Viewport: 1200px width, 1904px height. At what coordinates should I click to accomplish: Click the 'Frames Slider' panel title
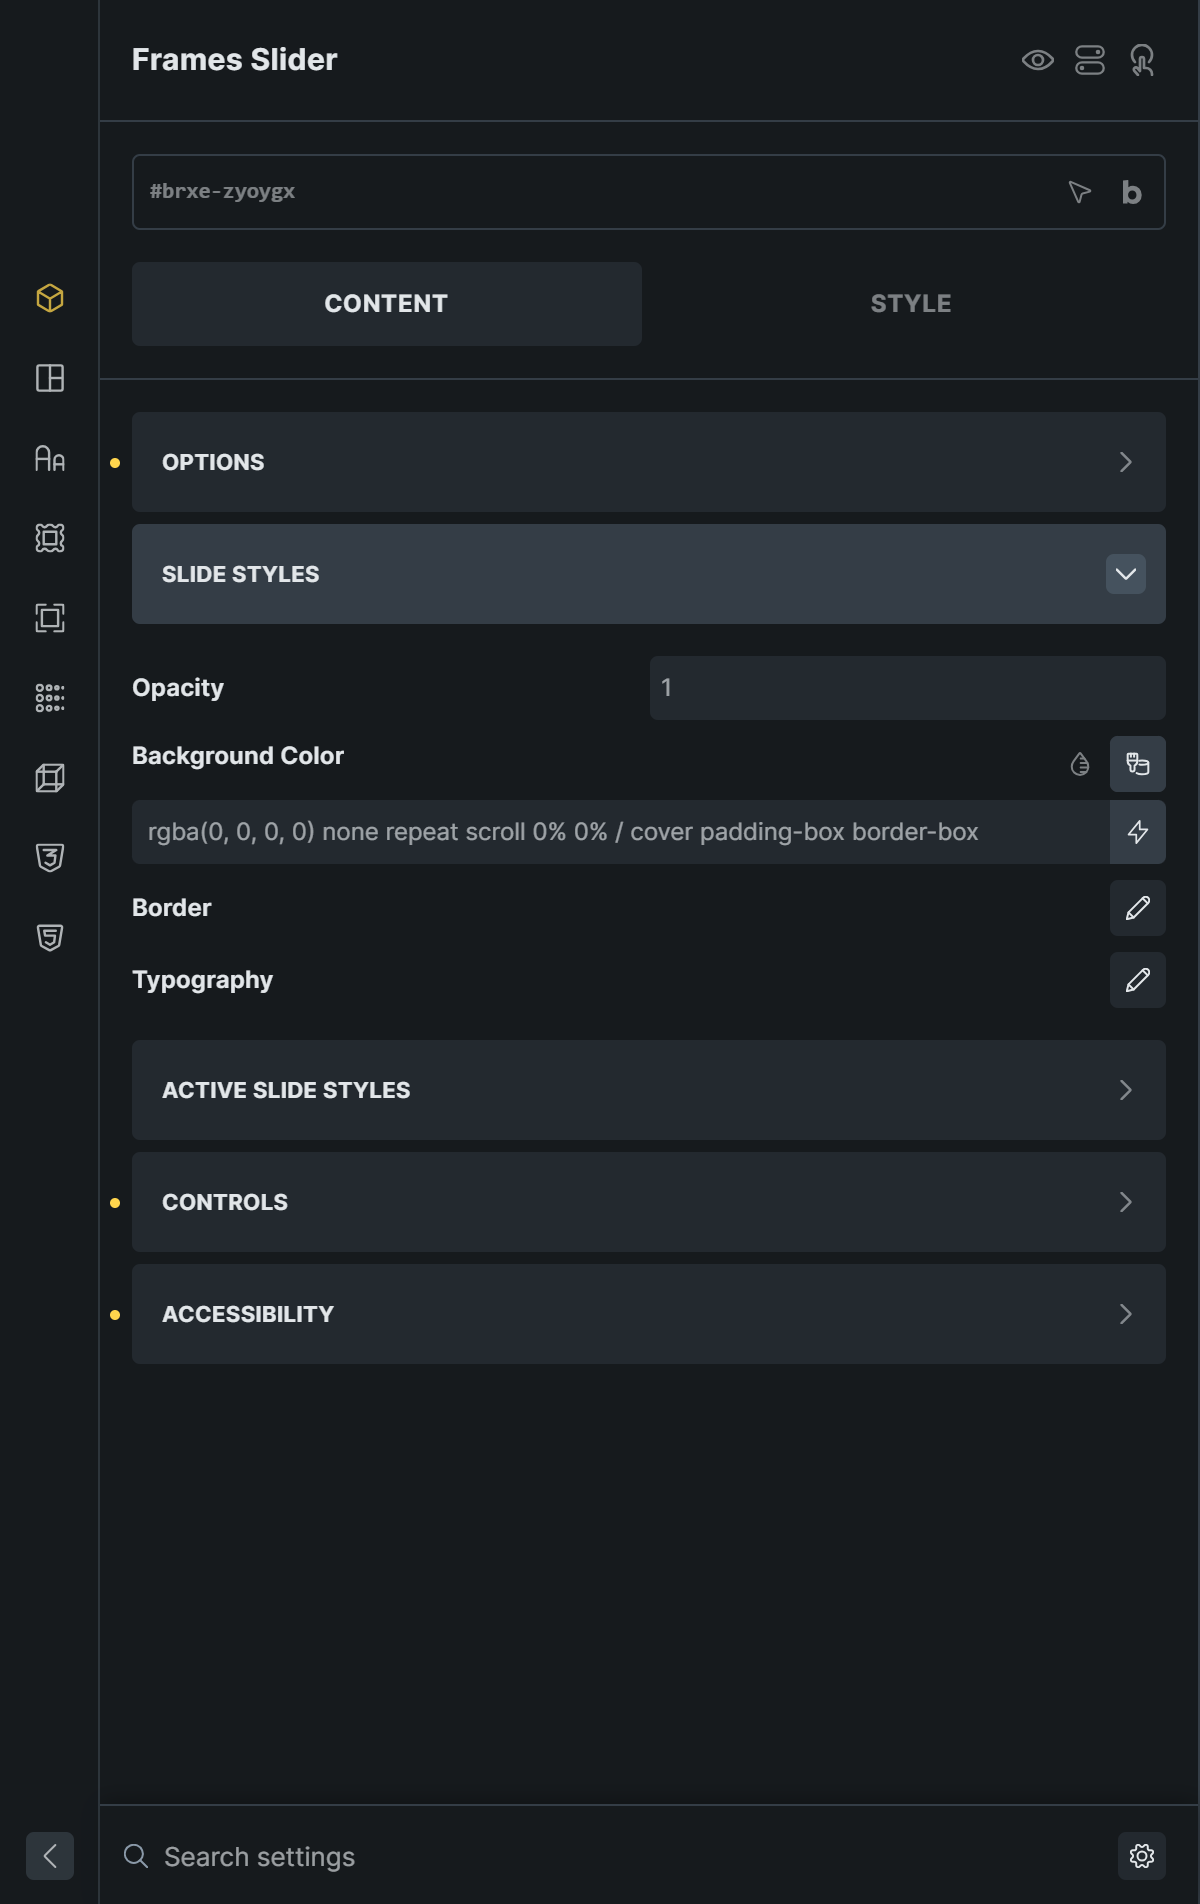pos(235,60)
